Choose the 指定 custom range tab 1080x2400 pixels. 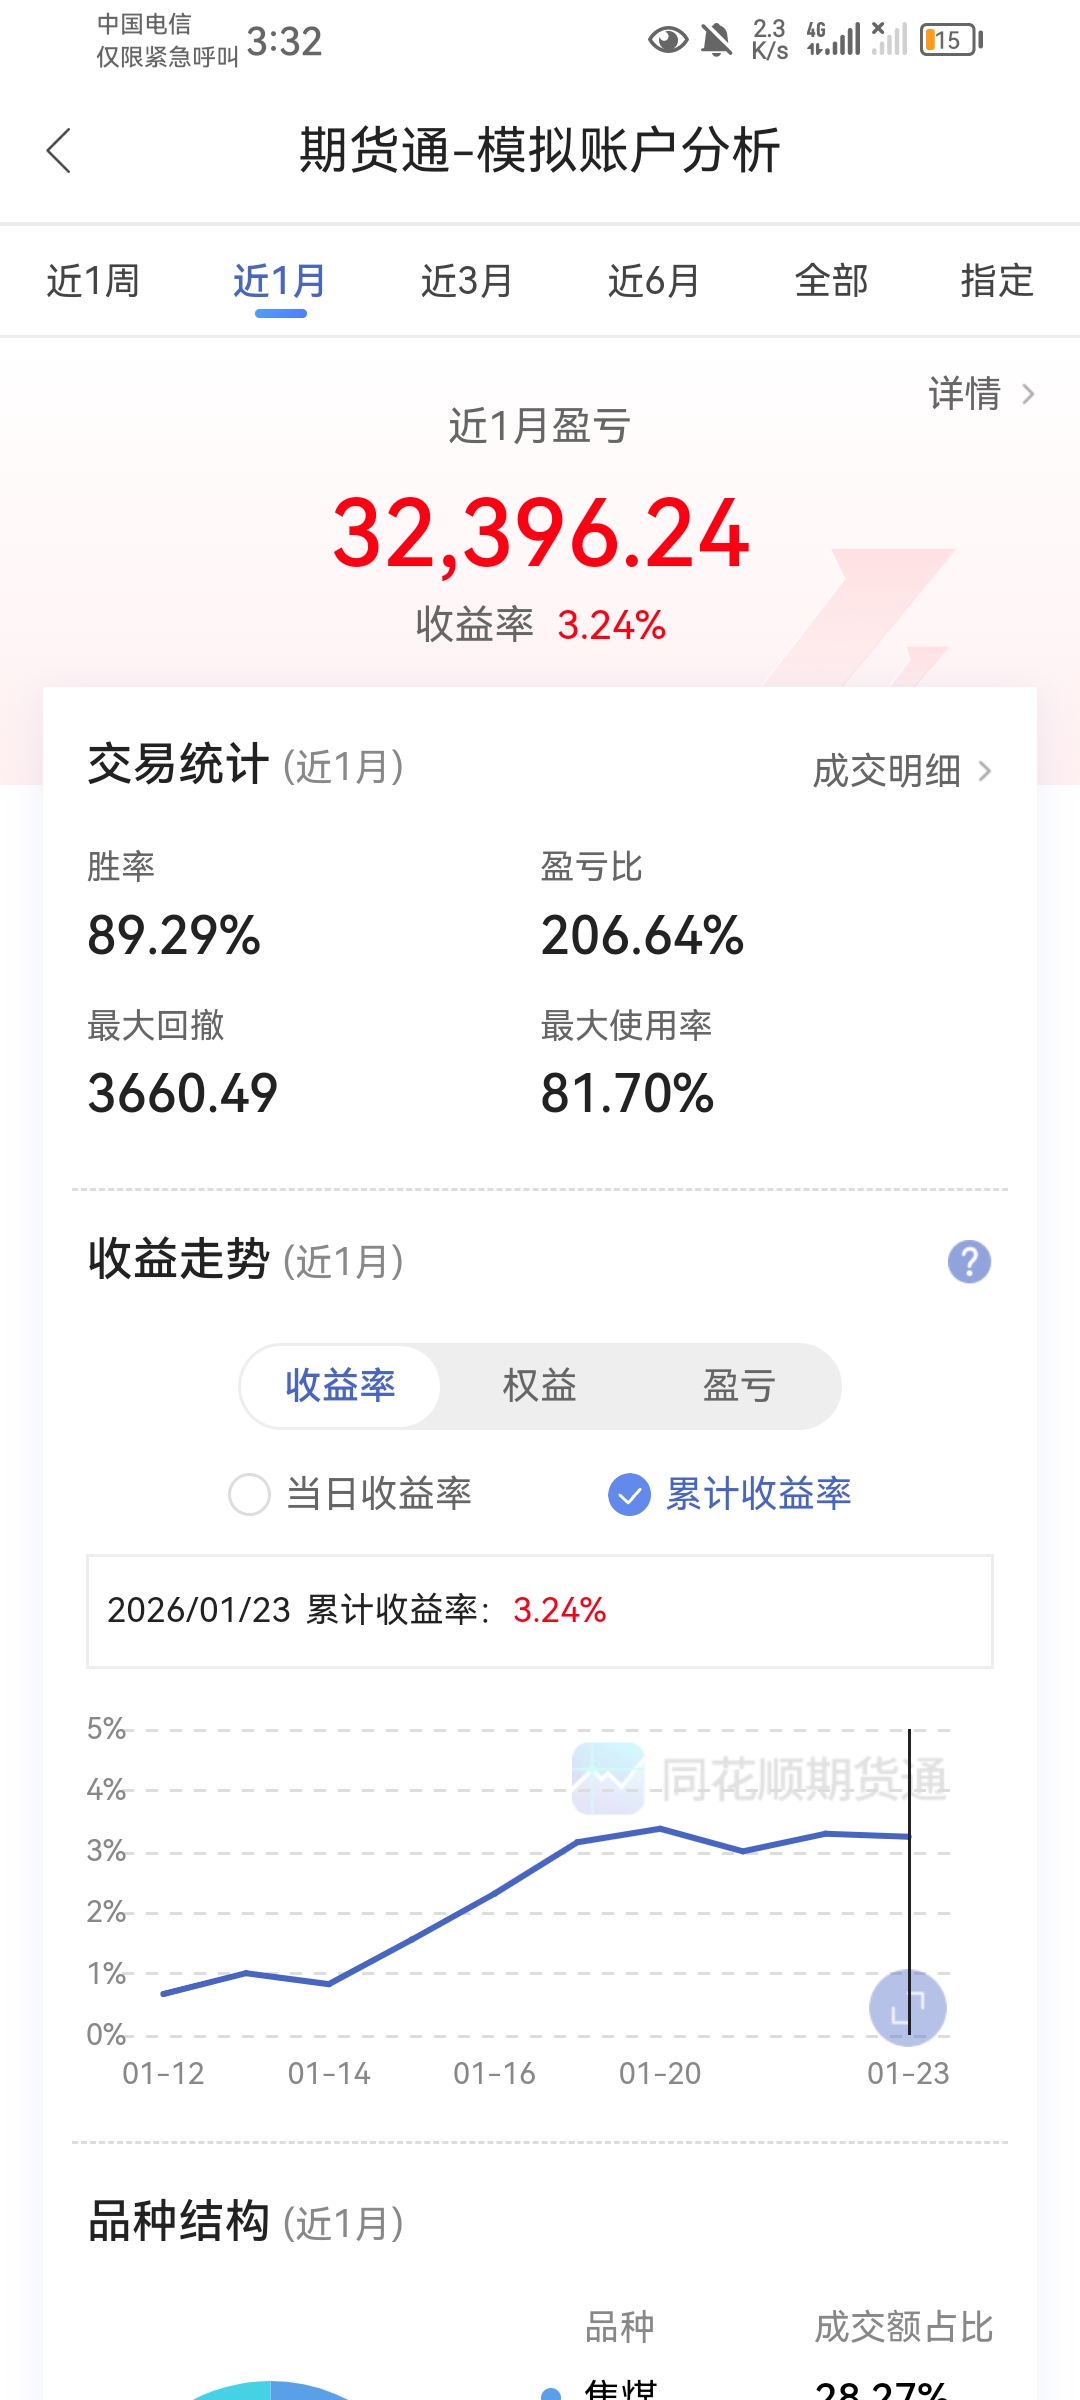(x=996, y=281)
